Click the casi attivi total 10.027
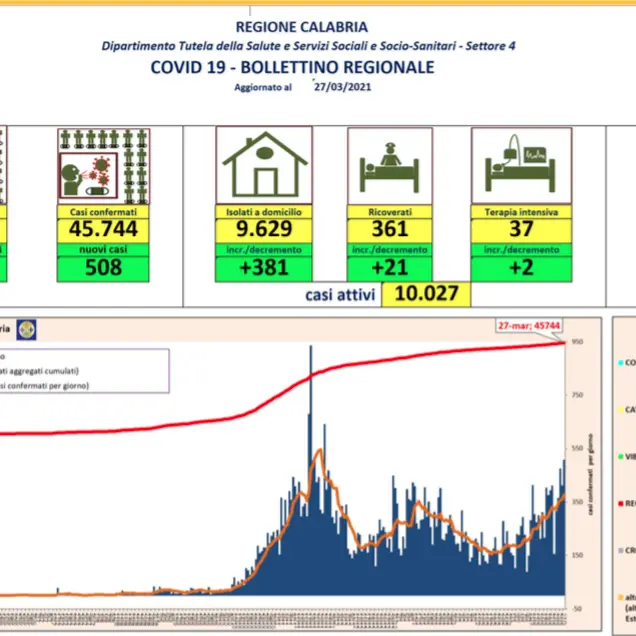This screenshot has height=636, width=636. pos(426,294)
